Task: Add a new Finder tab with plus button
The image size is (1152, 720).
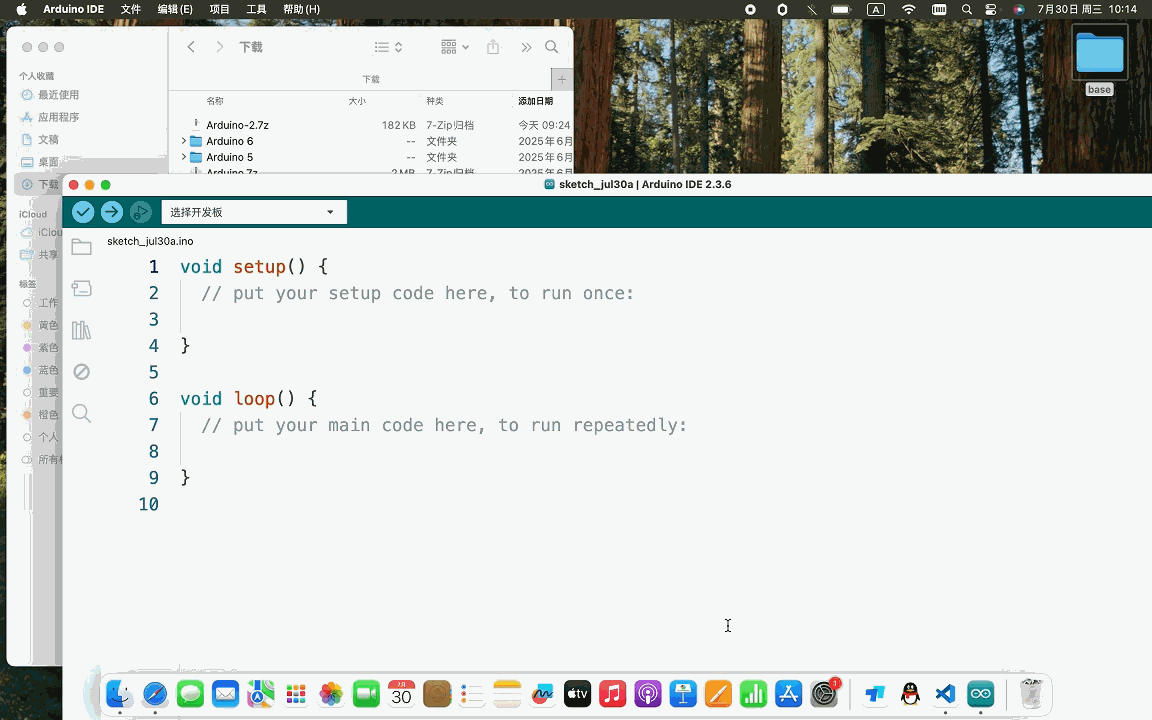Action: pos(561,79)
